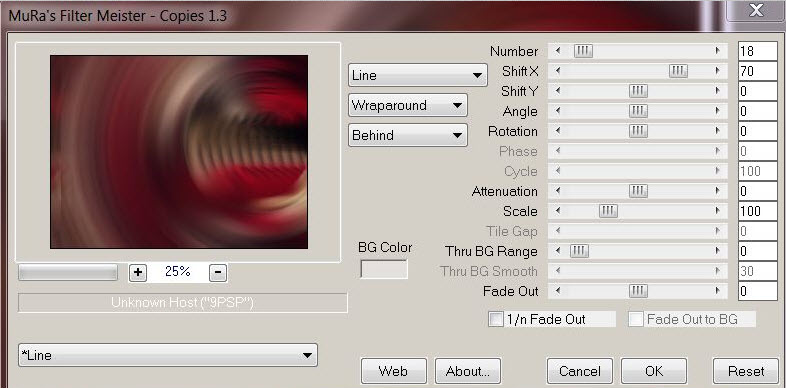This screenshot has width=786, height=388.
Task: Open the Line mode dropdown
Action: [x=417, y=75]
